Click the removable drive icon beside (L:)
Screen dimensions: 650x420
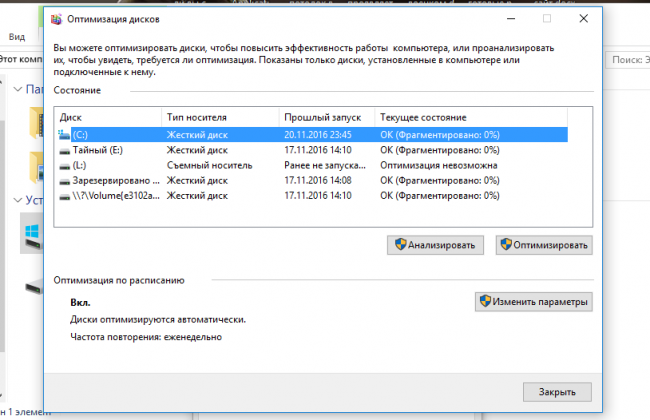[x=64, y=166]
